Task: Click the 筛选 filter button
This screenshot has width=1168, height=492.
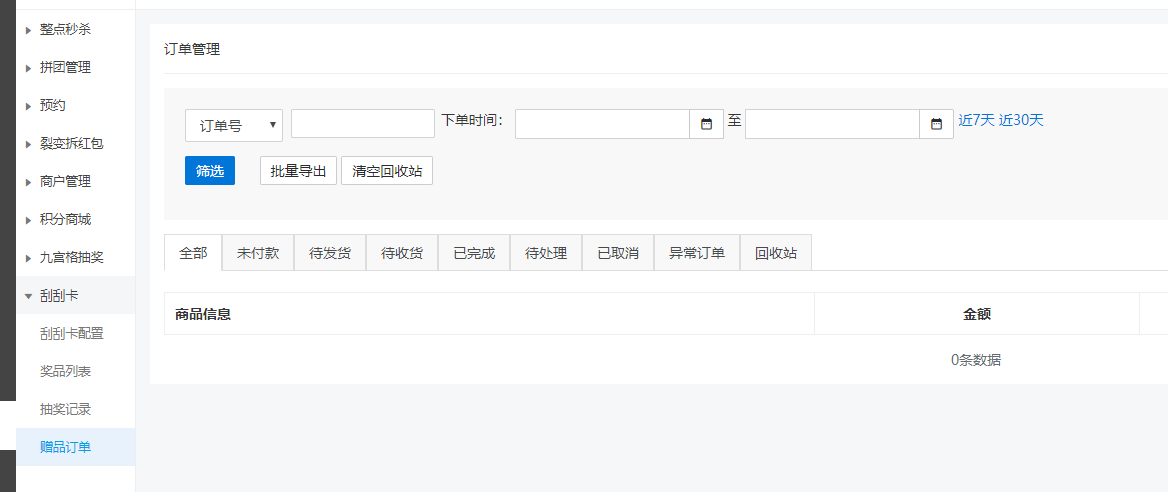Action: pos(210,171)
